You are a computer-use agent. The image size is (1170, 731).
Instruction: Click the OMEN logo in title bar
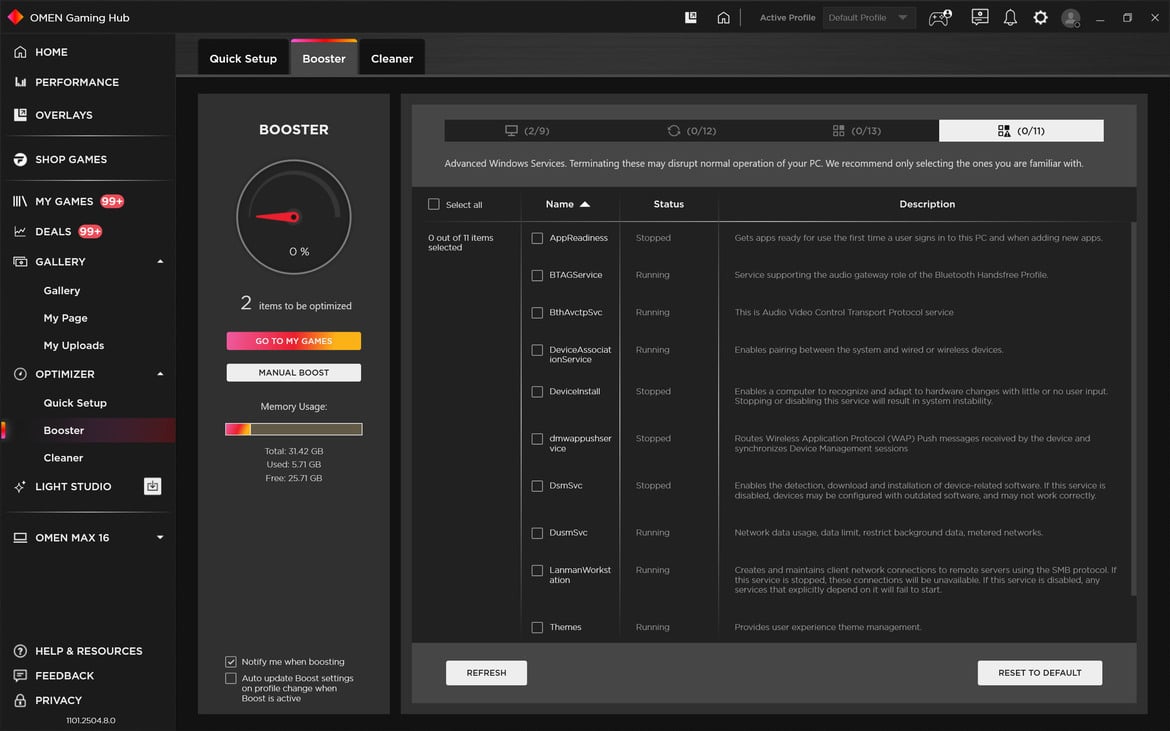pos(15,17)
